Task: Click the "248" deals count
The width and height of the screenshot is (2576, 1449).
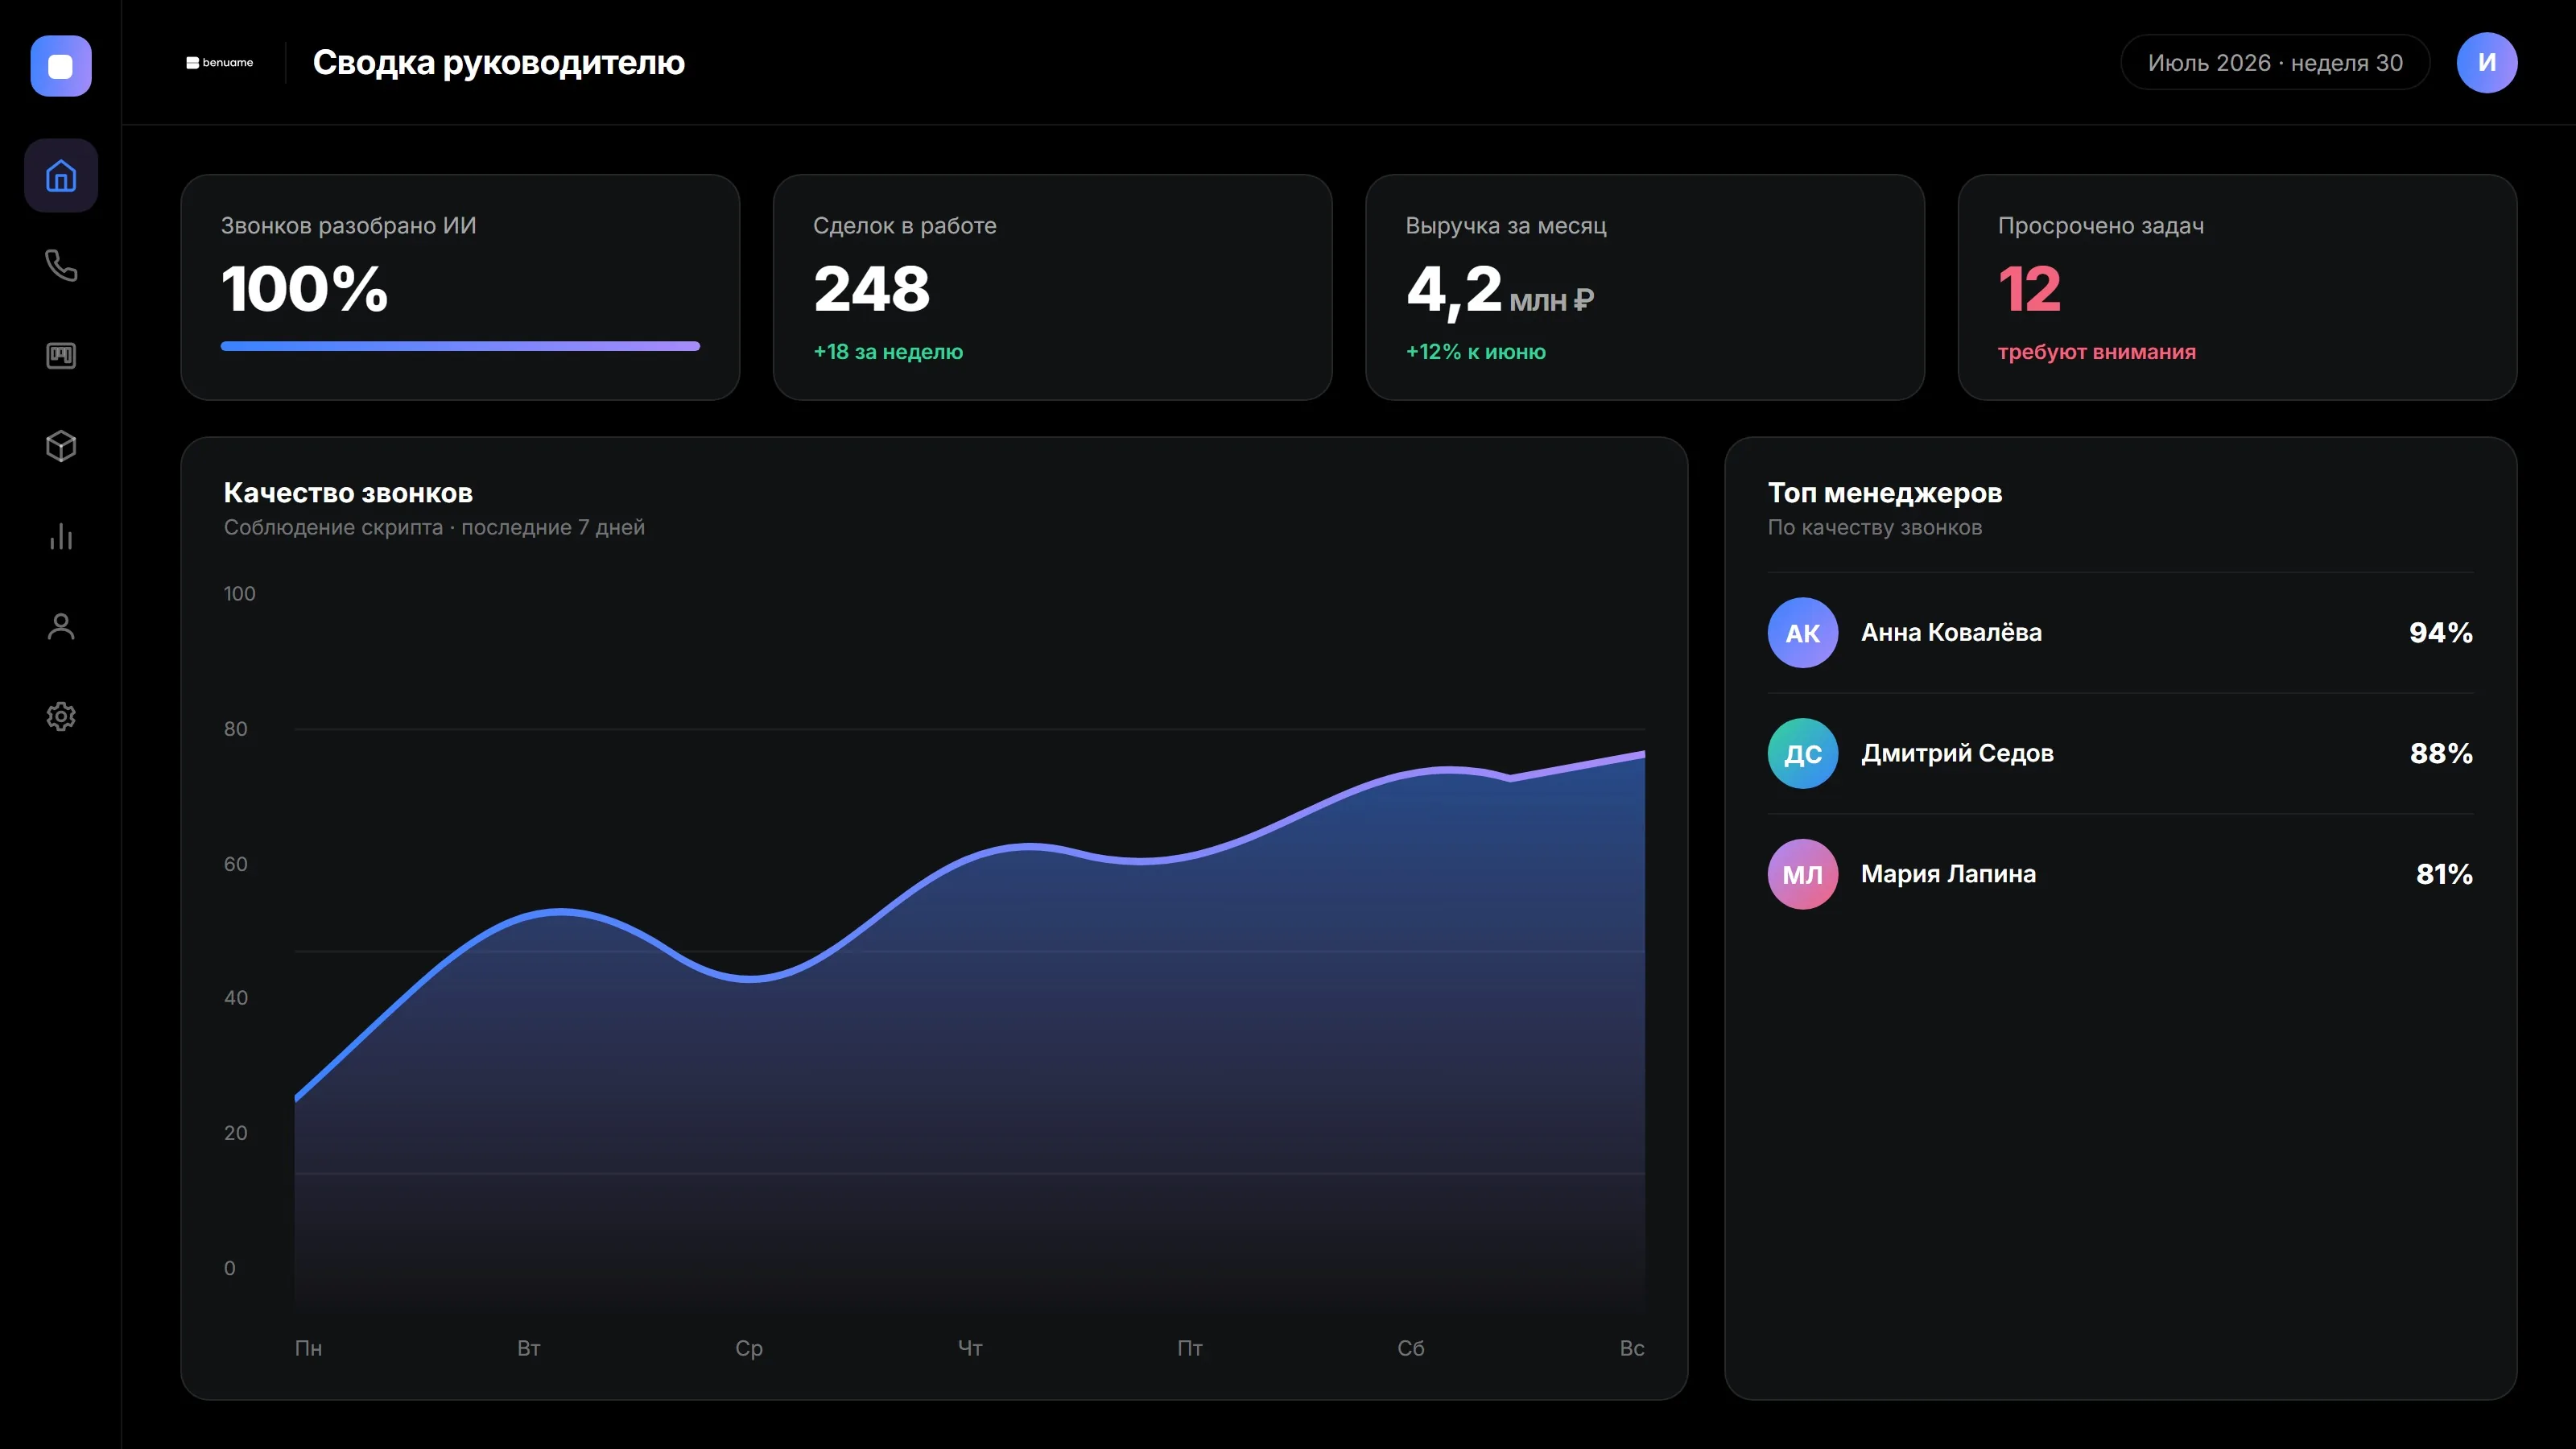Action: pyautogui.click(x=872, y=289)
